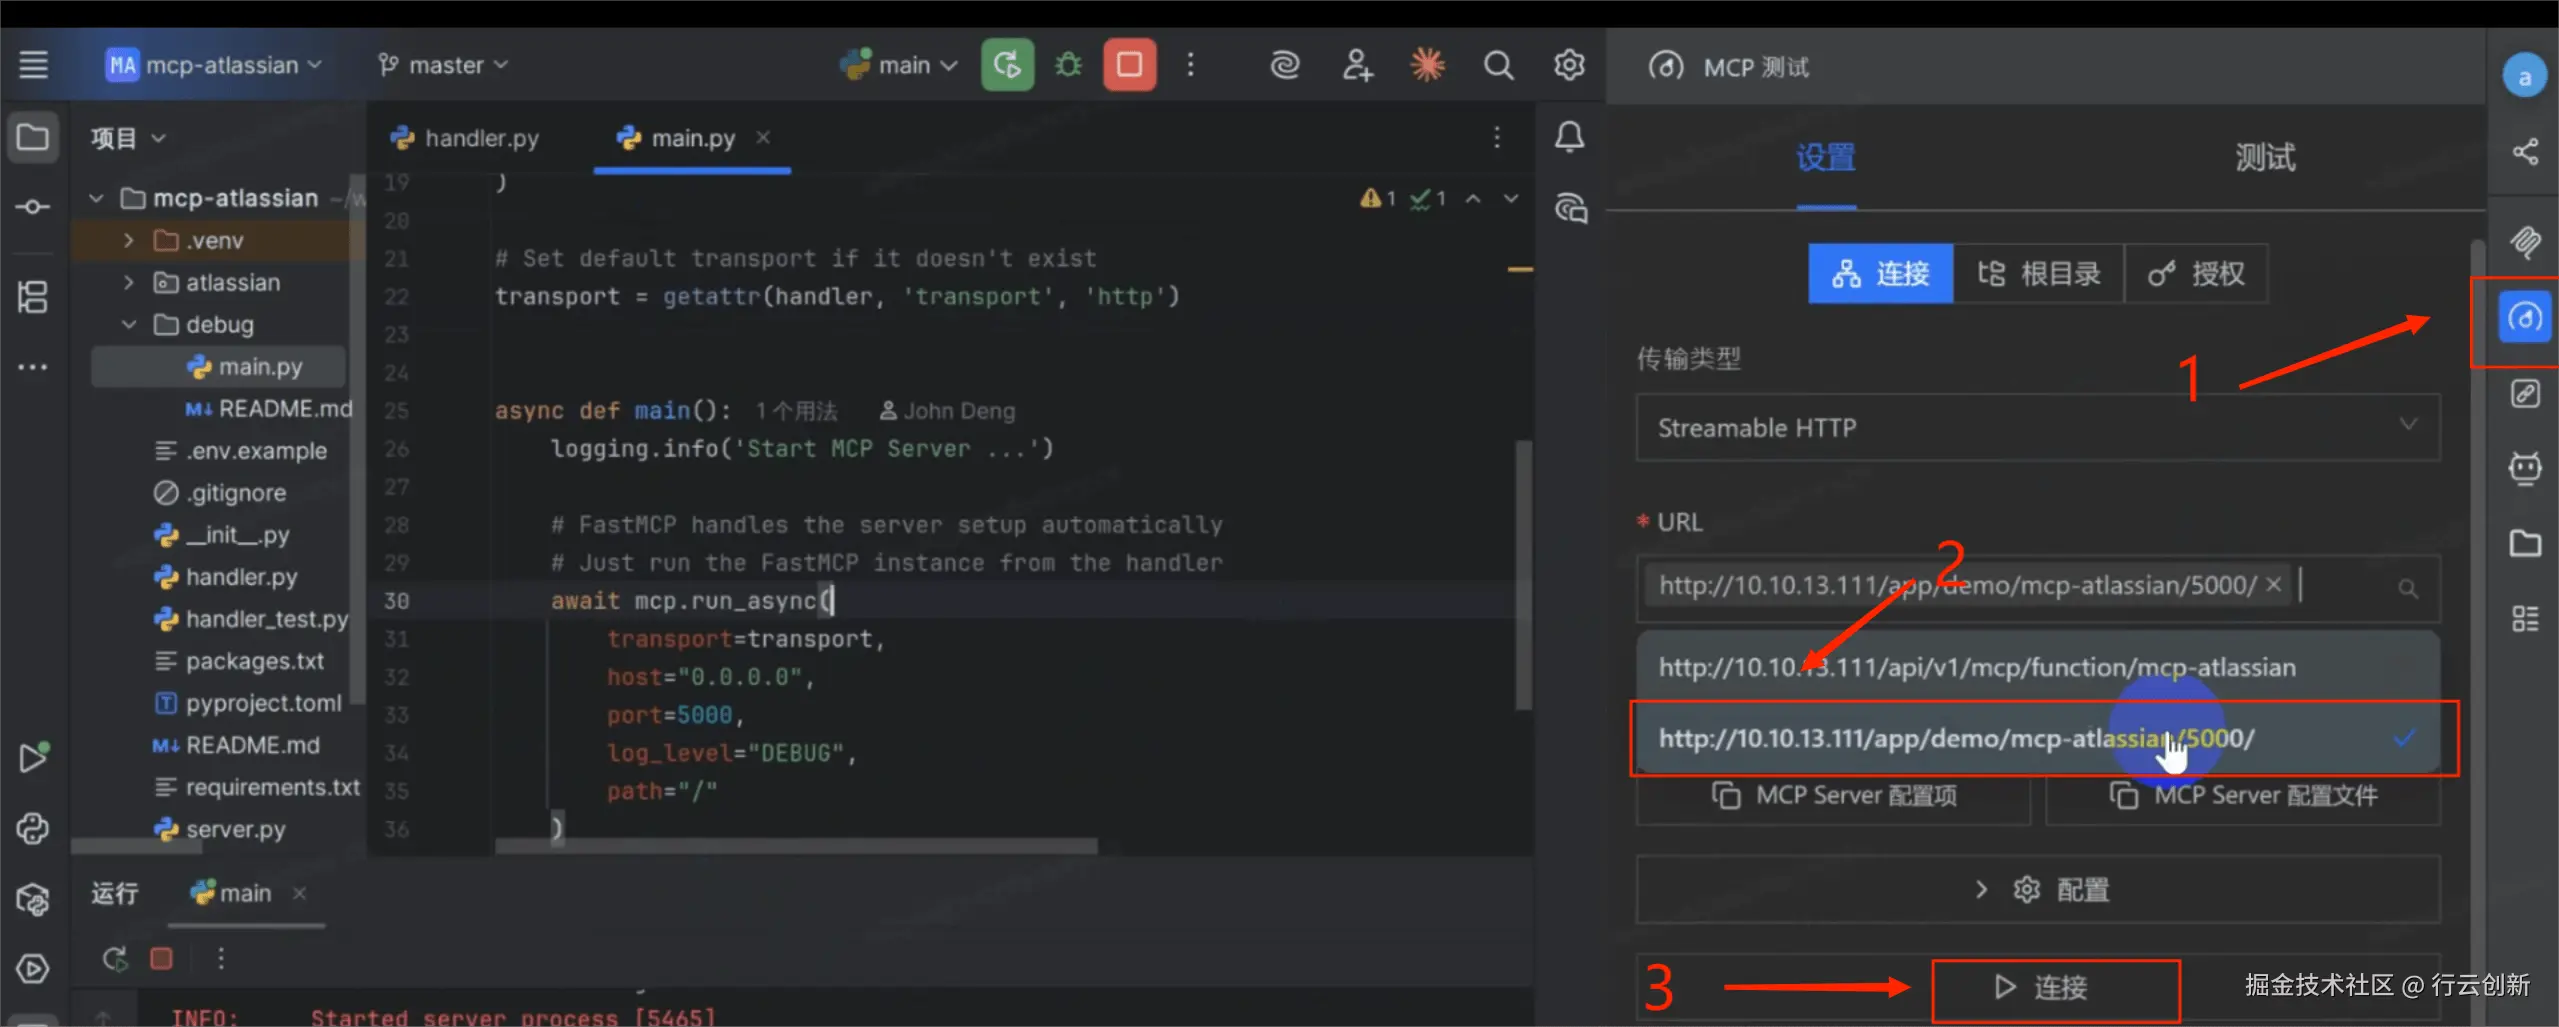Open the AI assistant swirl icon
The width and height of the screenshot is (2559, 1027).
1284,65
